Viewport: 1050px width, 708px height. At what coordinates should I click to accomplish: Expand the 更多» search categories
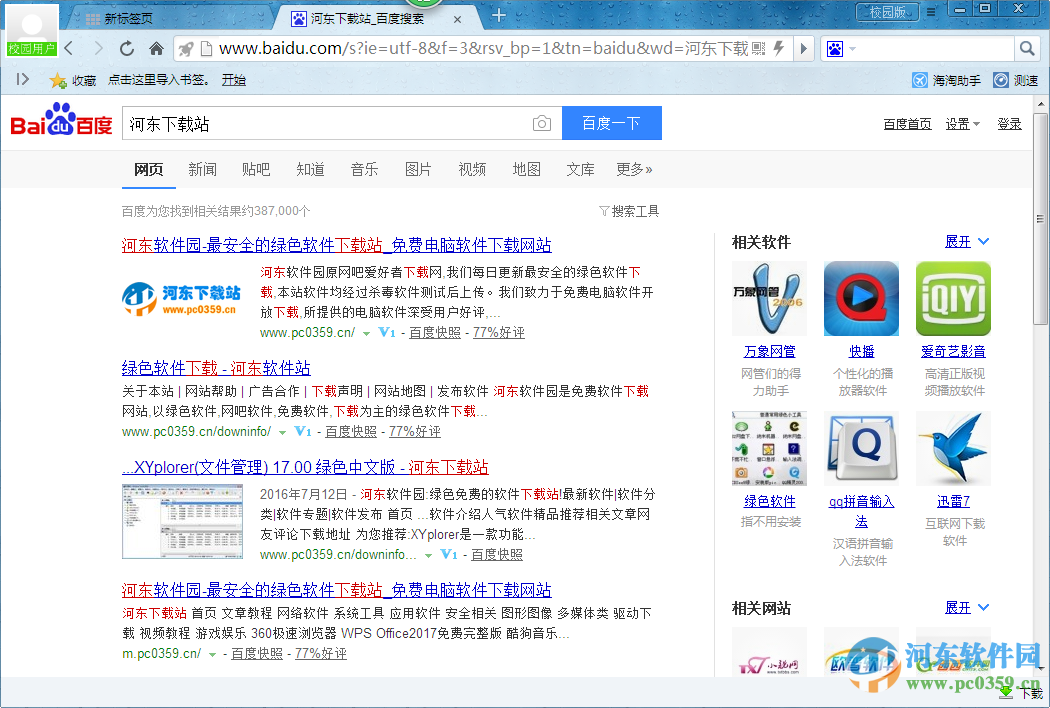point(633,169)
